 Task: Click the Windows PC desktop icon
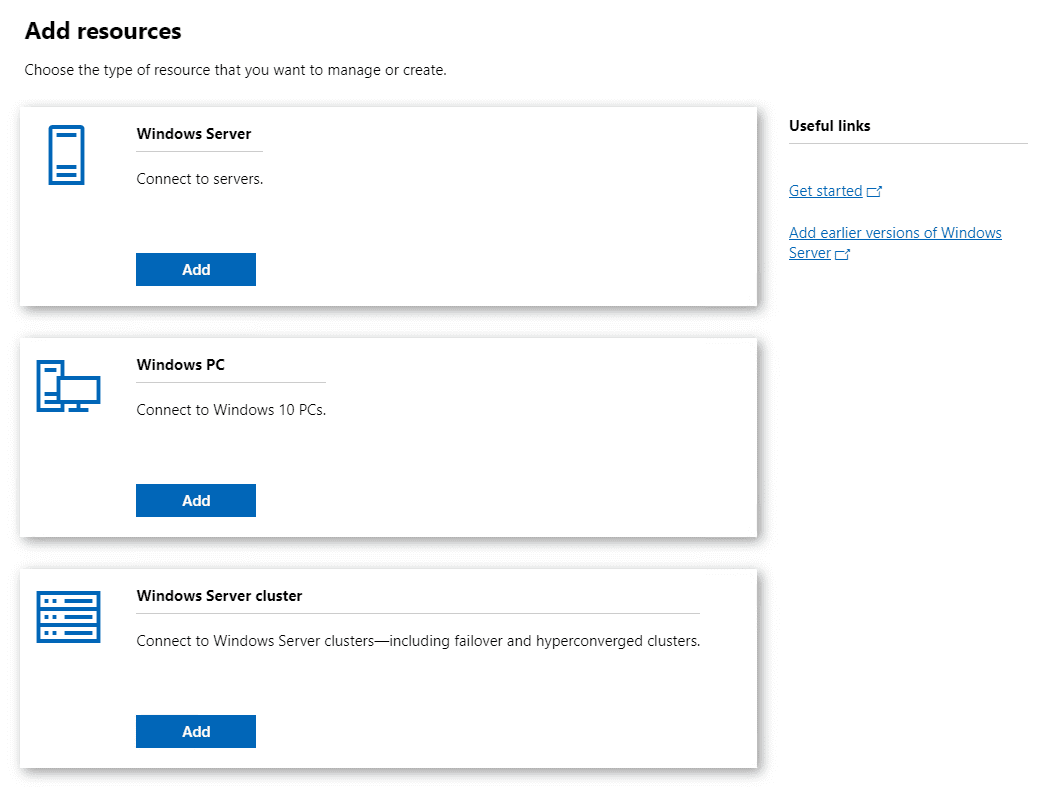point(68,386)
